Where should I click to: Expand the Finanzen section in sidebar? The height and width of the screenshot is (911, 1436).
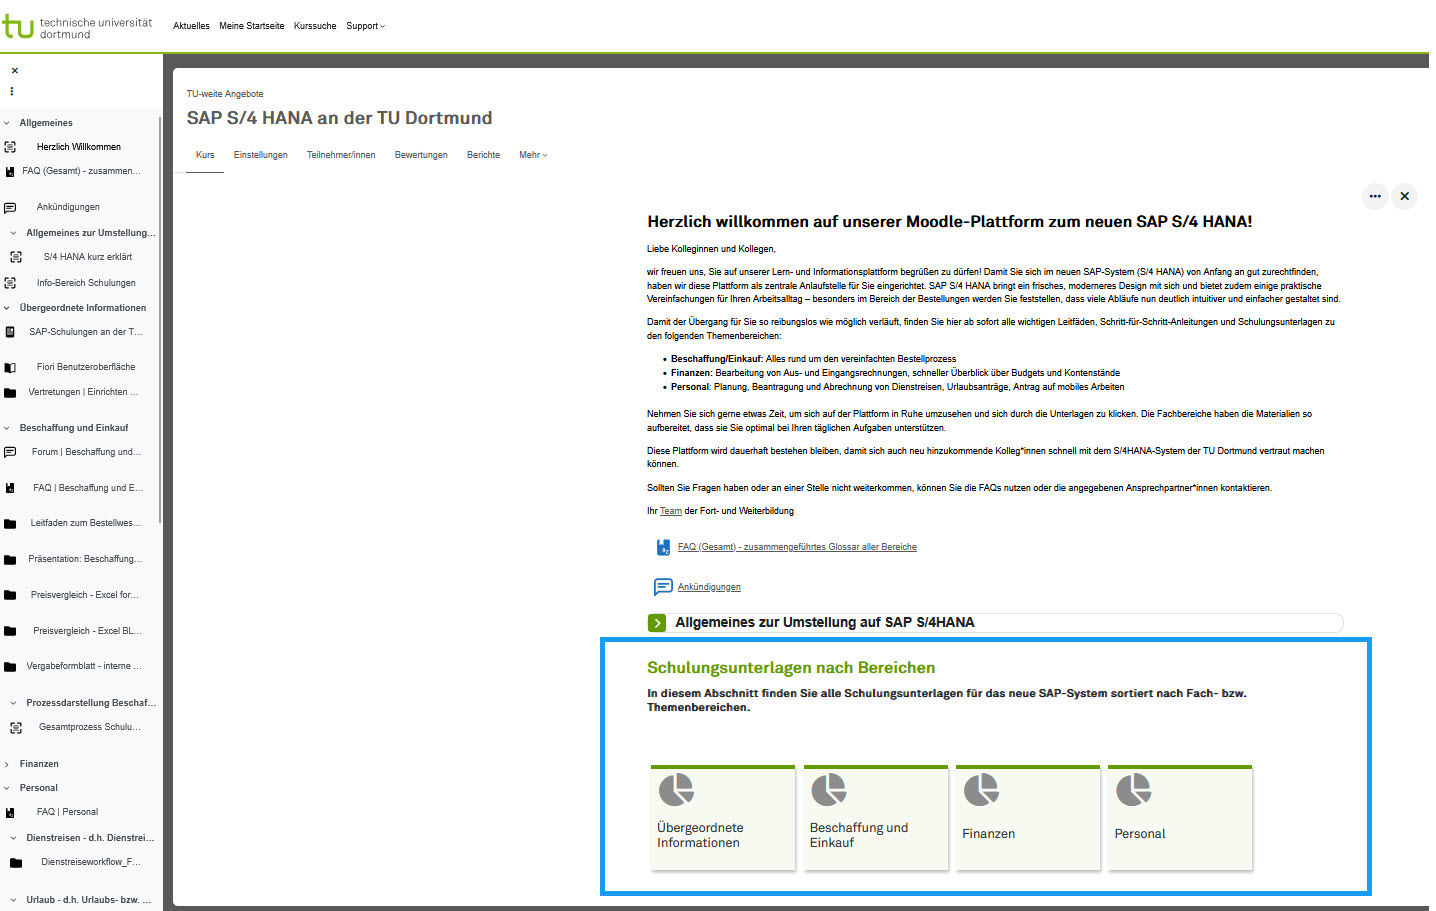click(x=7, y=764)
